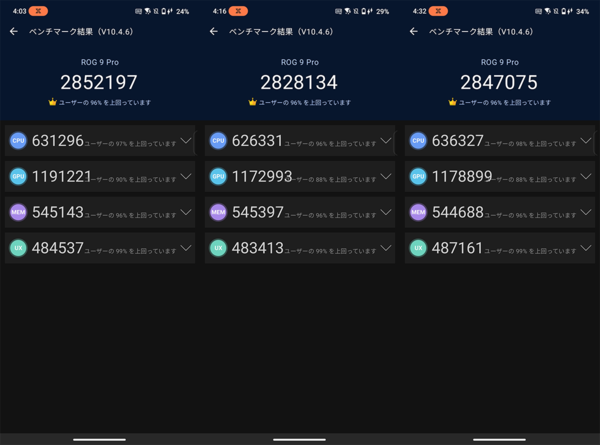The width and height of the screenshot is (600, 445).
Task: Expand MEM score 545143 details
Action: (x=186, y=212)
